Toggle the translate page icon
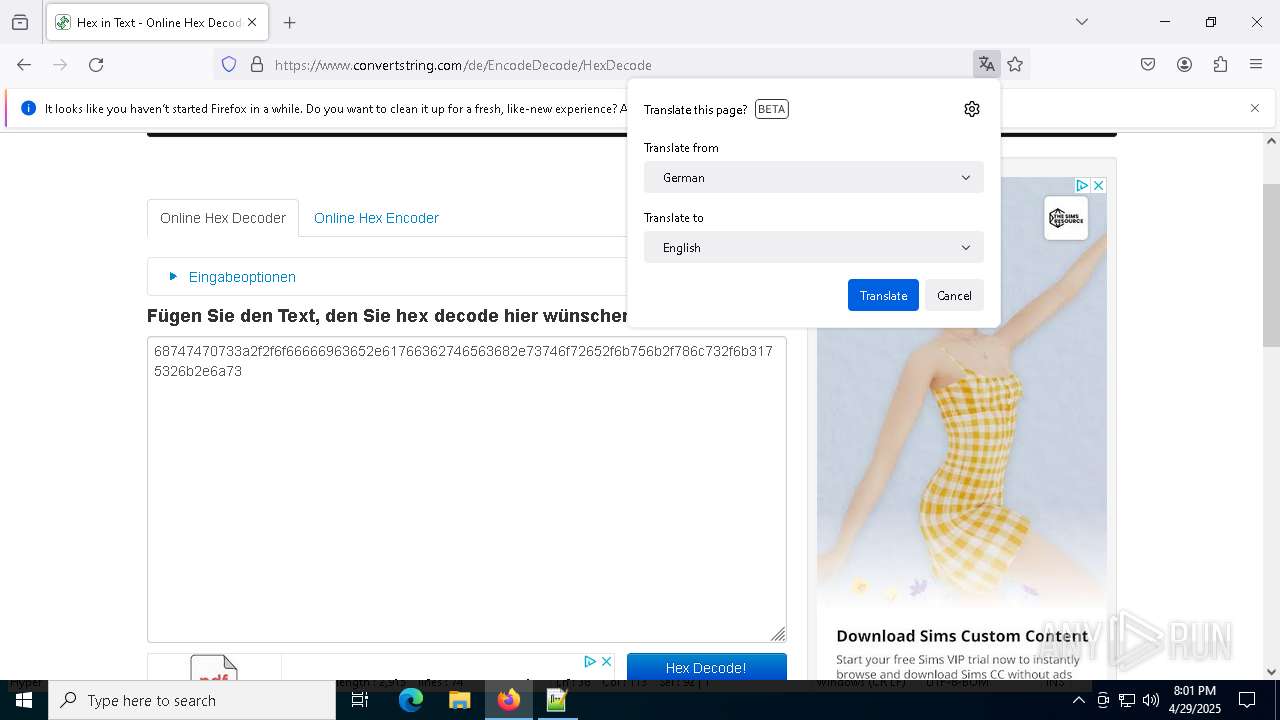Screen dimensions: 1280x720 pos(986,65)
